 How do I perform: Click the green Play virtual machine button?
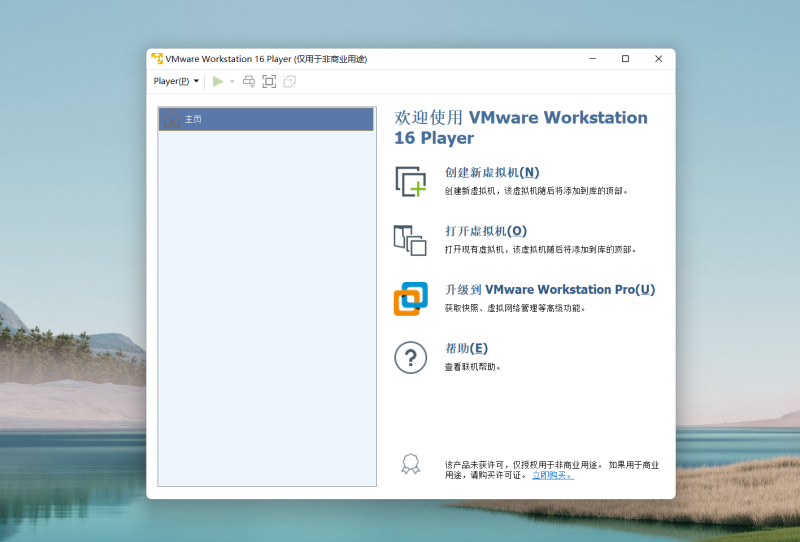(x=218, y=81)
